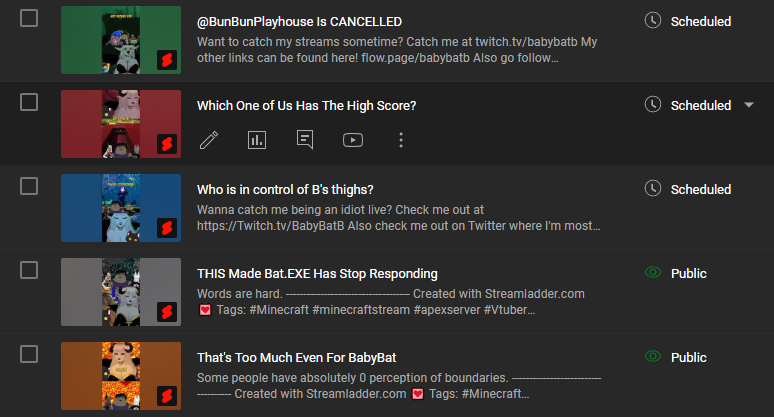Viewport: 774px width, 417px height.
Task: Select checkbox for '@BunBunPlayhouse Is CANCELLED'
Action: 29,18
